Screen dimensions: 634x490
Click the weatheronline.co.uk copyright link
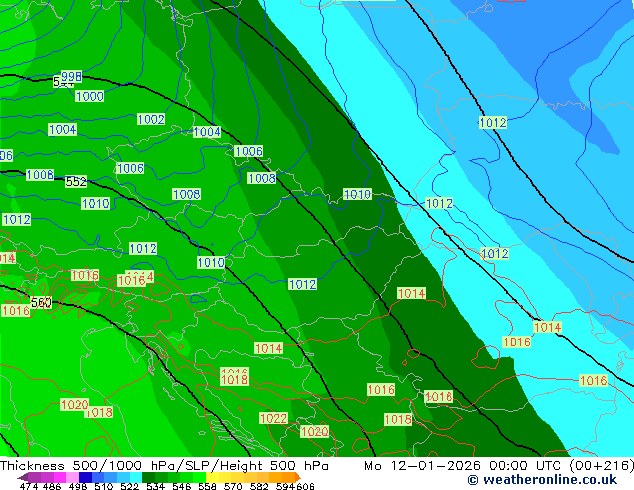(542, 480)
